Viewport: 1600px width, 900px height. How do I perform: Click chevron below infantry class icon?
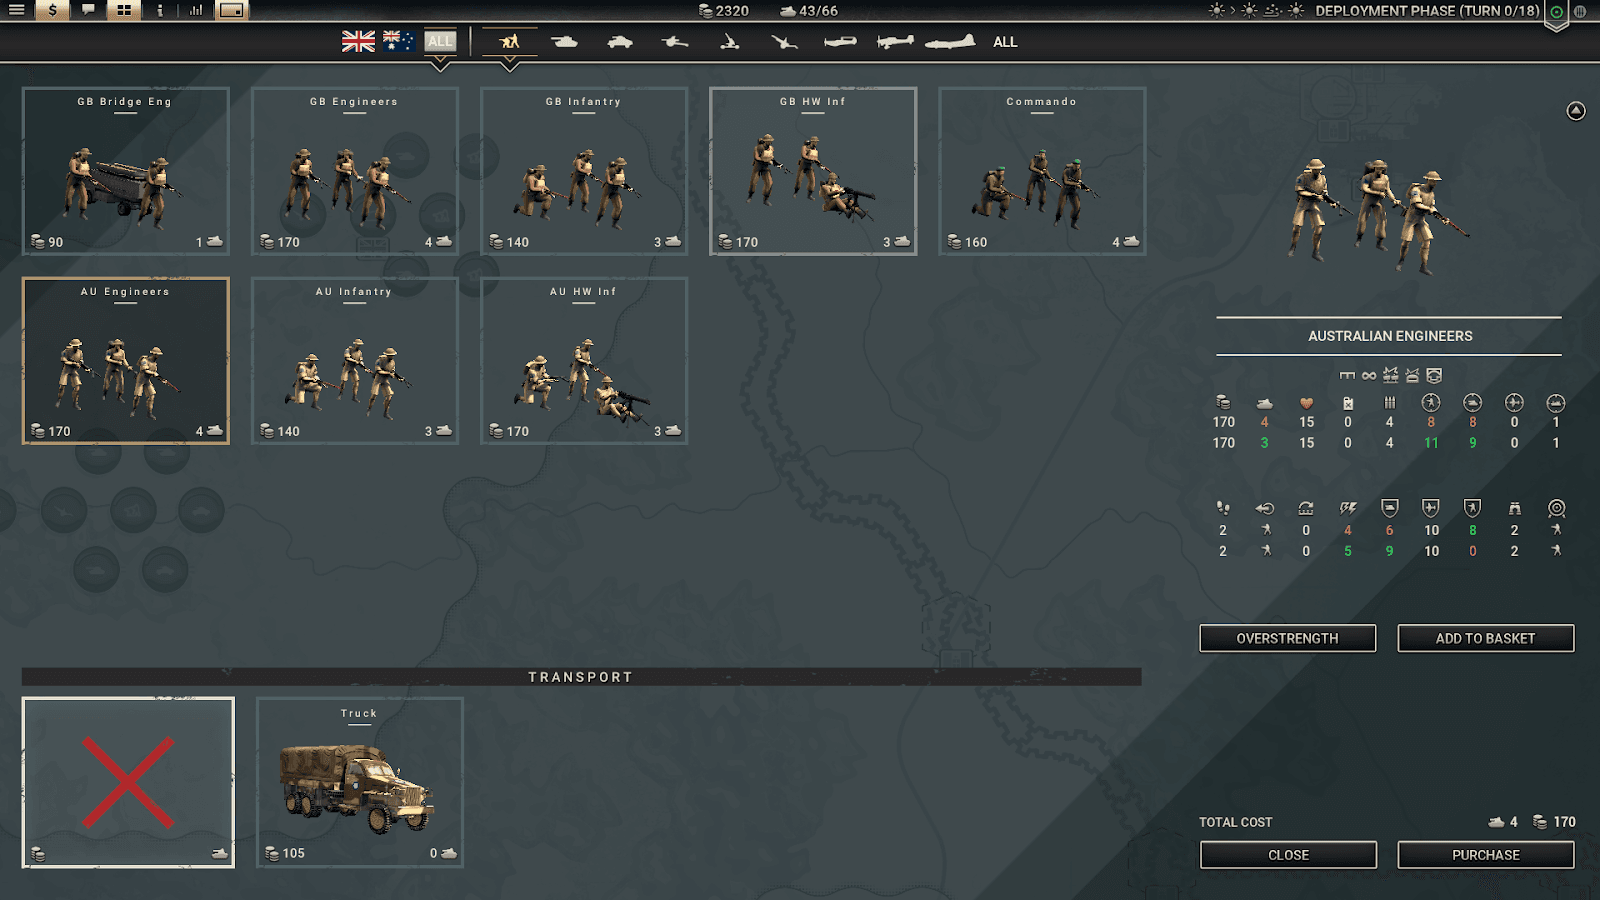pos(510,66)
